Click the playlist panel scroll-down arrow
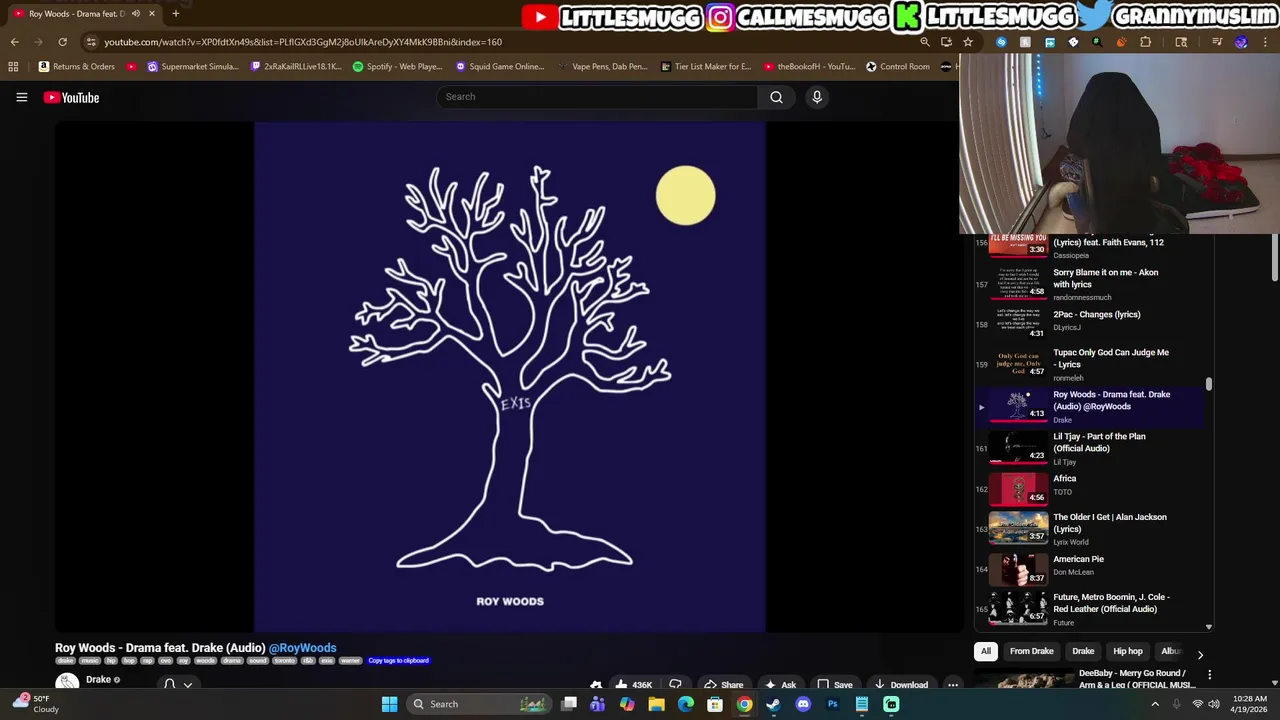This screenshot has height=720, width=1280. click(x=1208, y=627)
